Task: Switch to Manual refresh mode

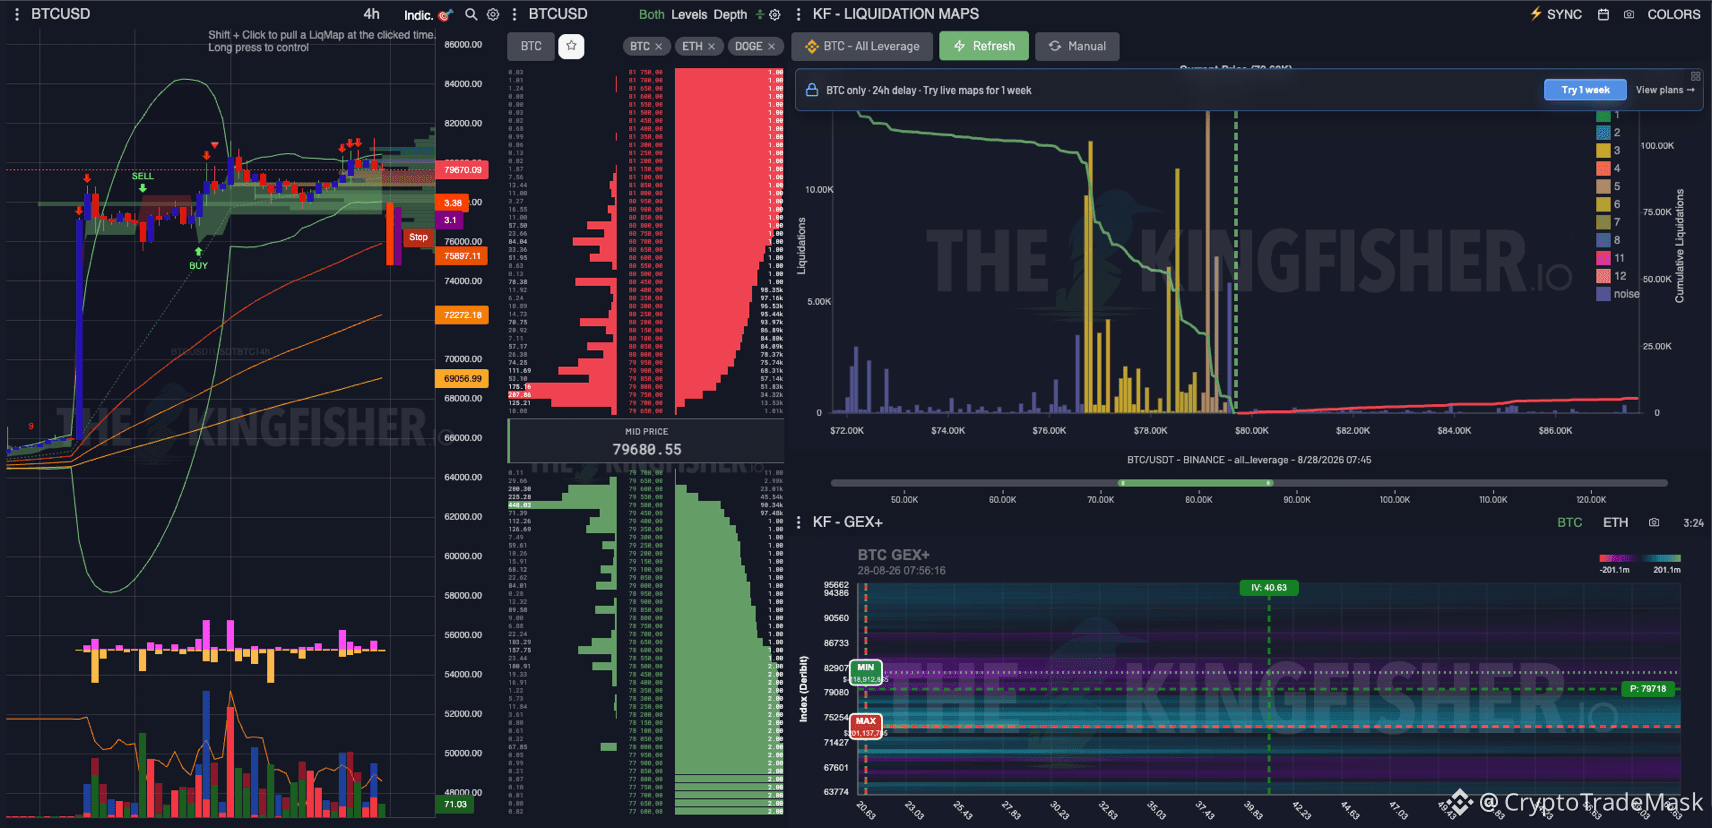Action: coord(1077,46)
